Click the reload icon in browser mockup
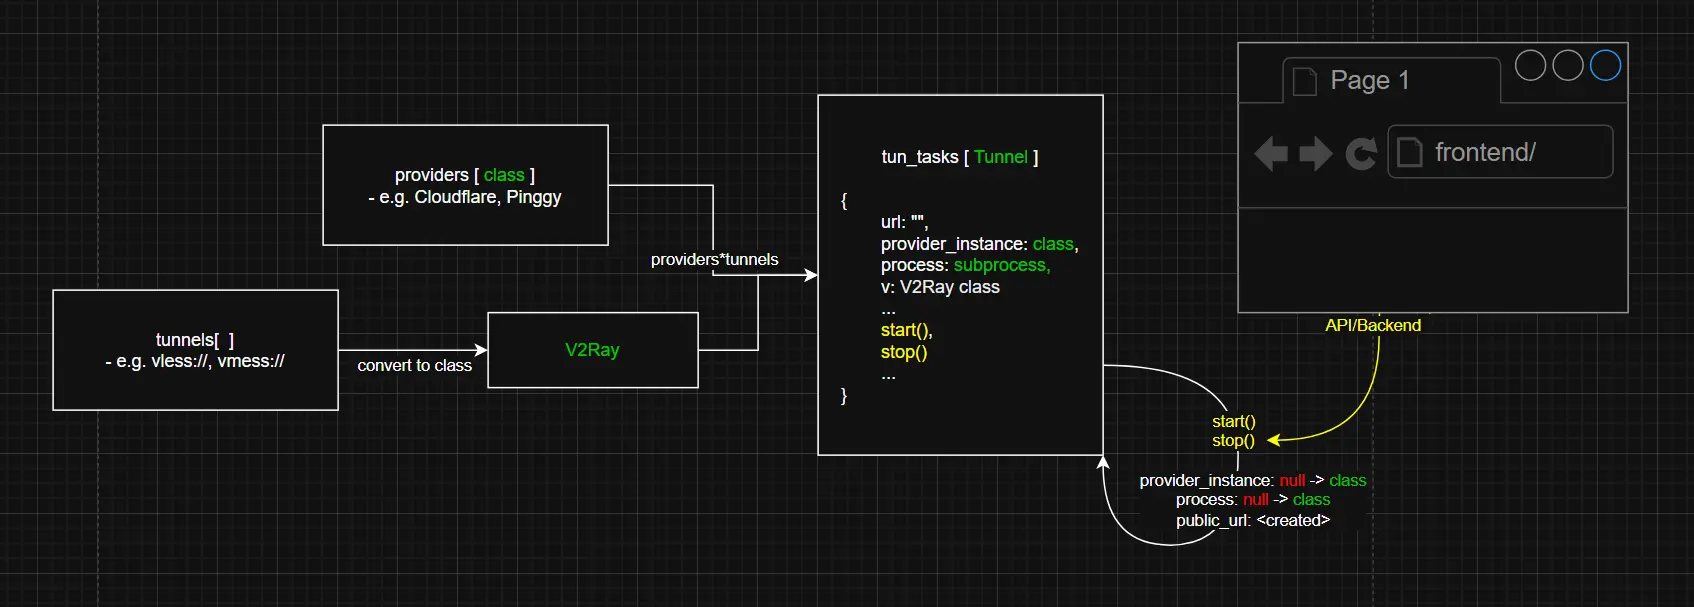Image resolution: width=1694 pixels, height=607 pixels. 1361,153
